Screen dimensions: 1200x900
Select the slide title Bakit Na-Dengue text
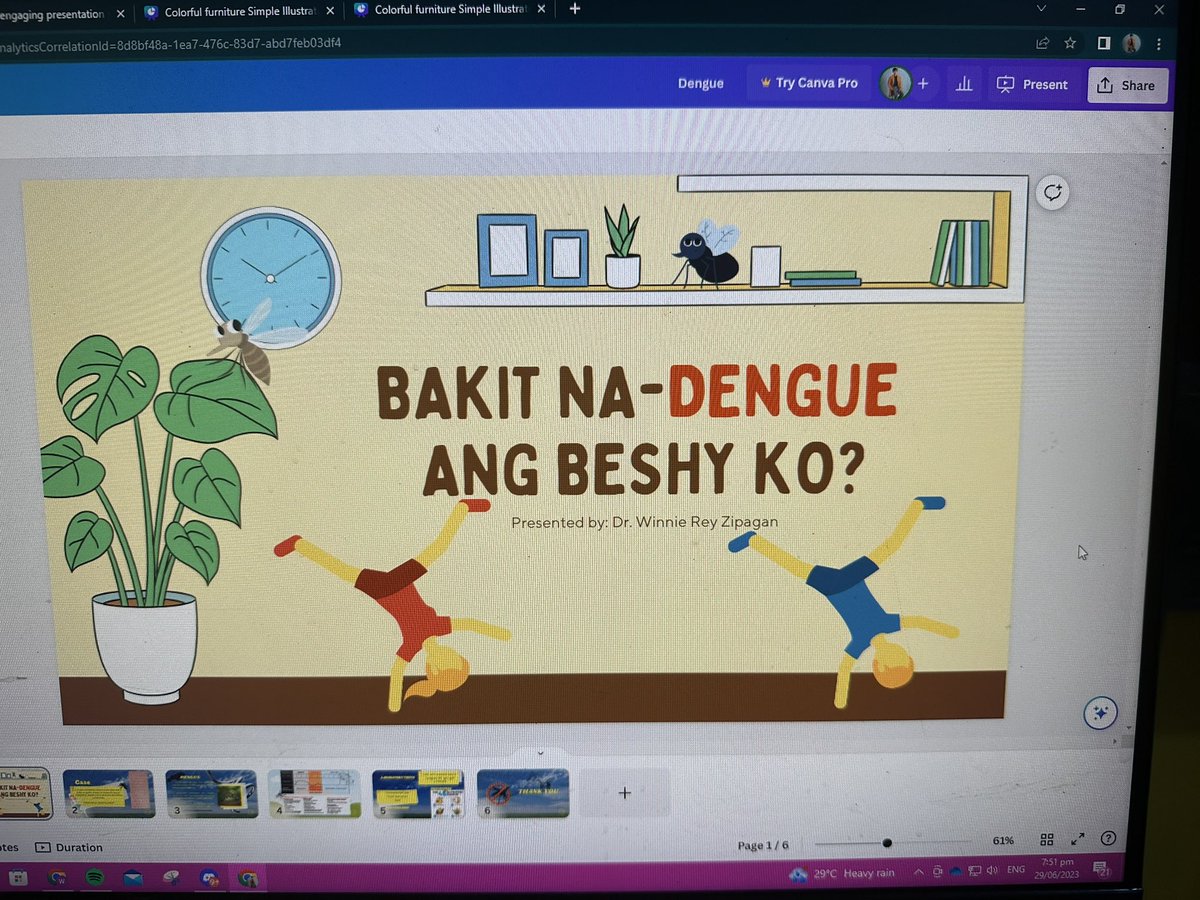pyautogui.click(x=637, y=430)
